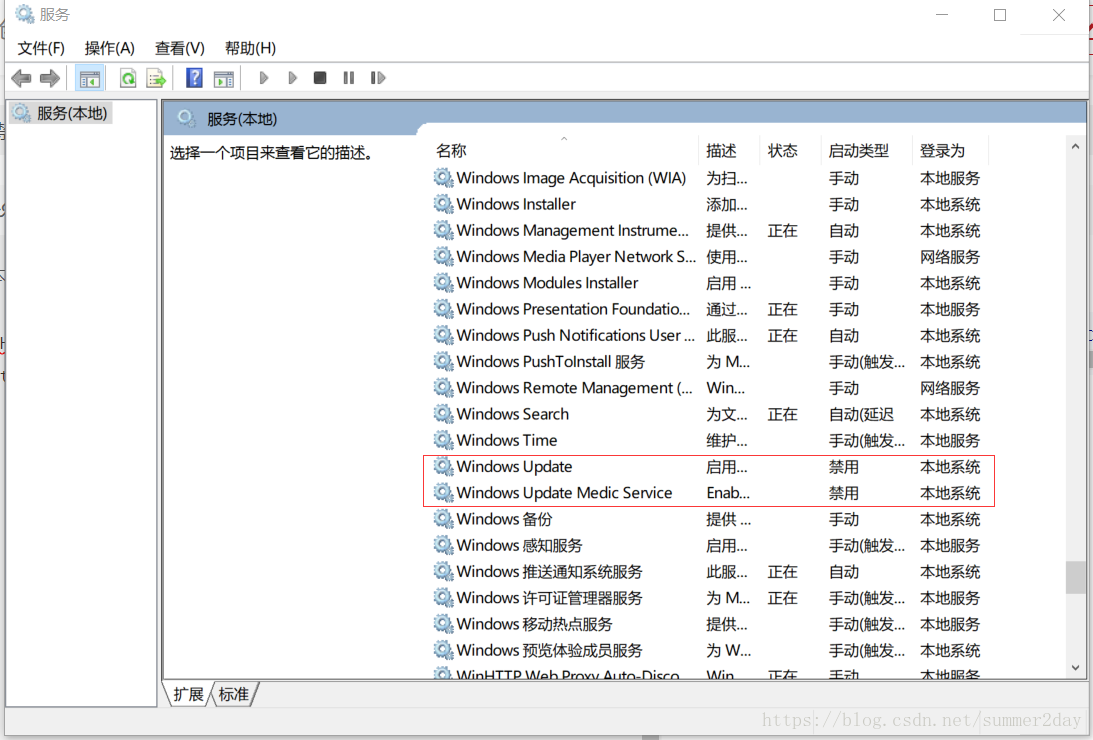The height and width of the screenshot is (740, 1093).
Task: Click gear icon of Windows Installer row
Action: pos(443,203)
